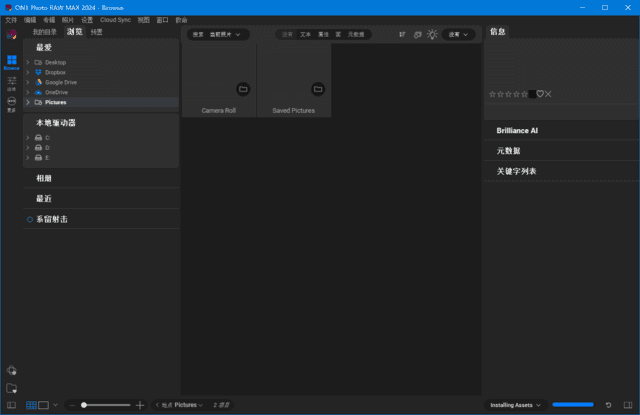Expand the Desktop folder tree arrow

coord(28,62)
